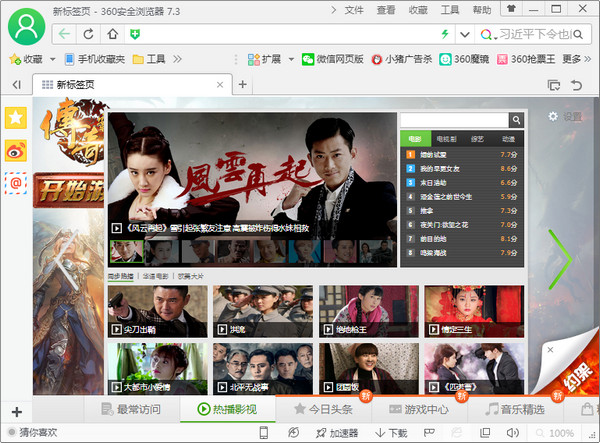Close the 新标签页 tab
The width and height of the screenshot is (600, 443).
click(x=220, y=85)
